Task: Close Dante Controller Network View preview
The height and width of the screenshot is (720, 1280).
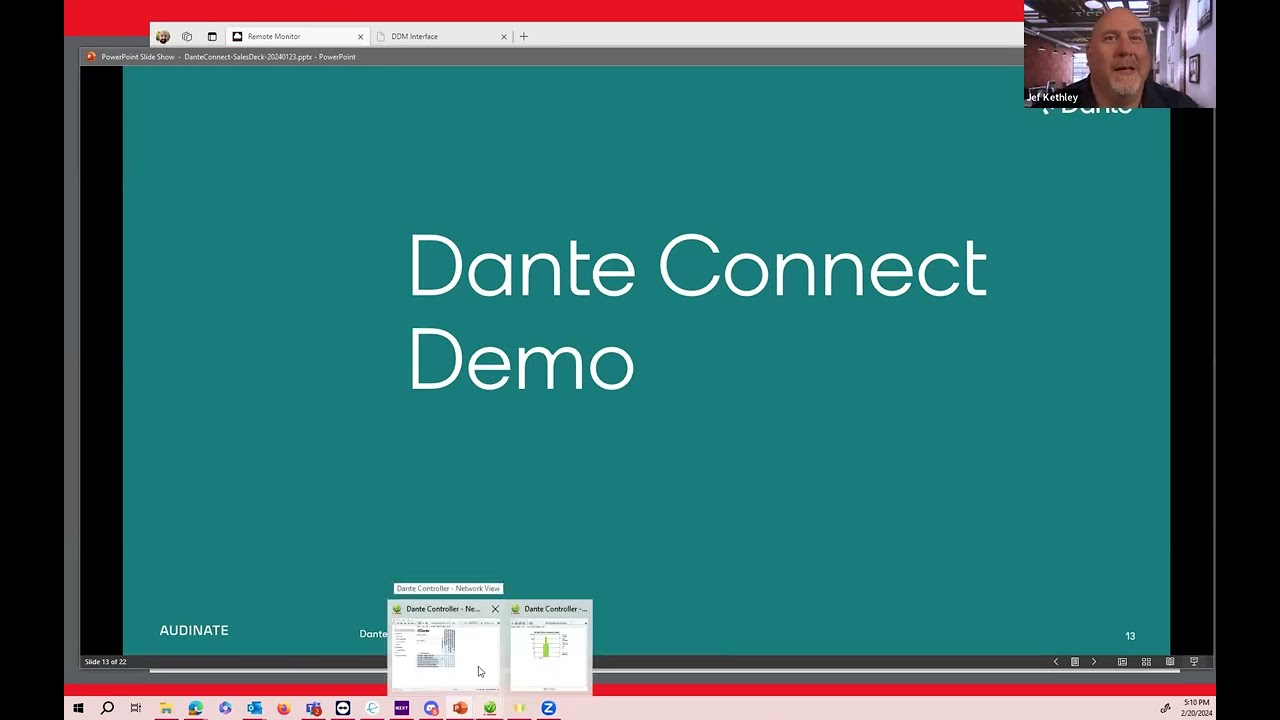Action: tap(495, 609)
